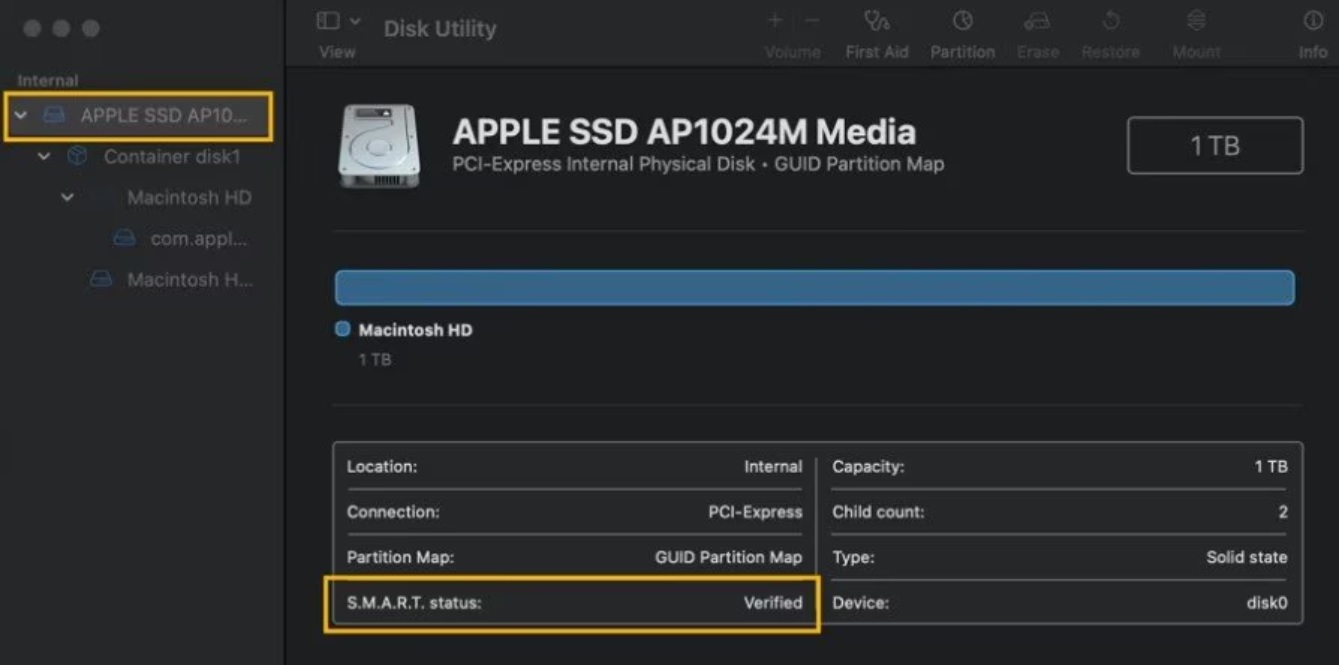1339x665 pixels.
Task: Click the Capacity label in table
Action: coord(868,467)
